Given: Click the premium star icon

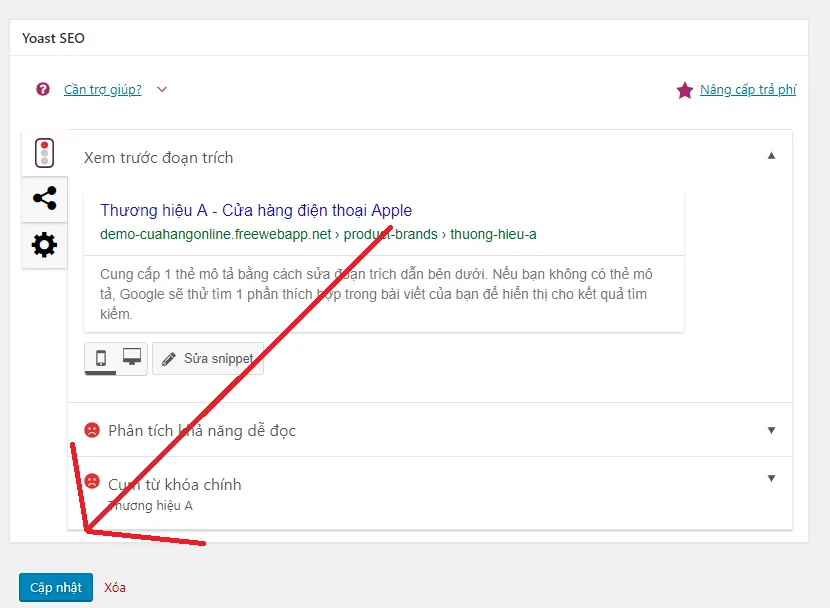Looking at the screenshot, I should pos(684,90).
